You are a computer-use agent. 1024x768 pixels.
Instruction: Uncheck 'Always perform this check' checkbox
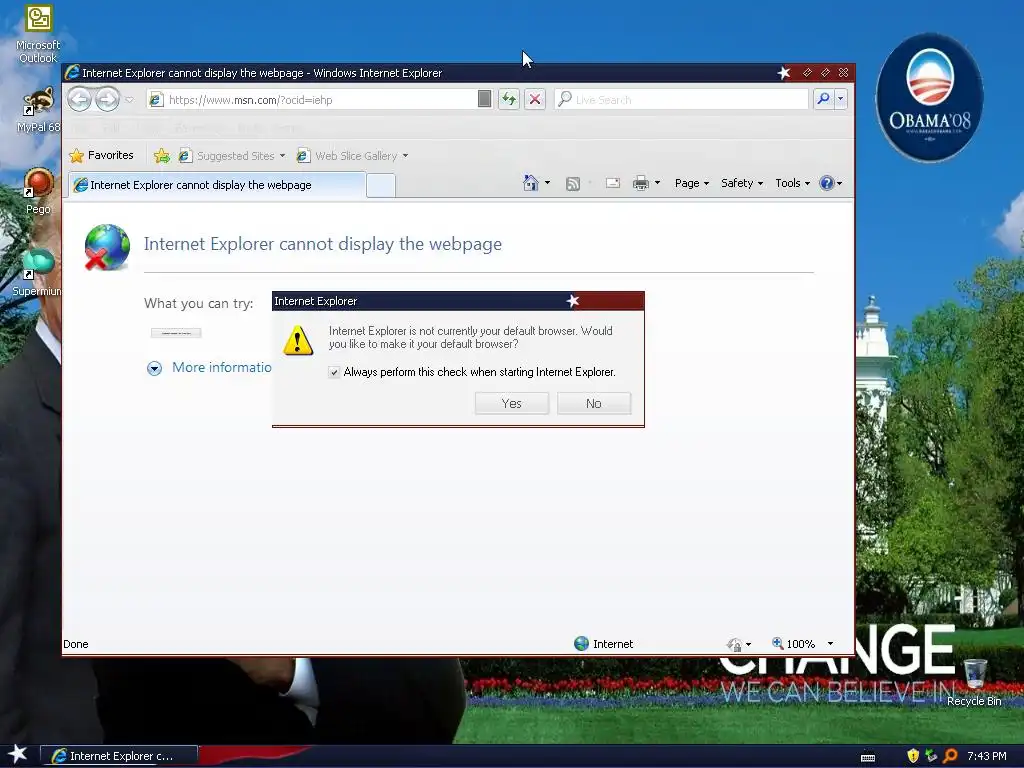[334, 372]
